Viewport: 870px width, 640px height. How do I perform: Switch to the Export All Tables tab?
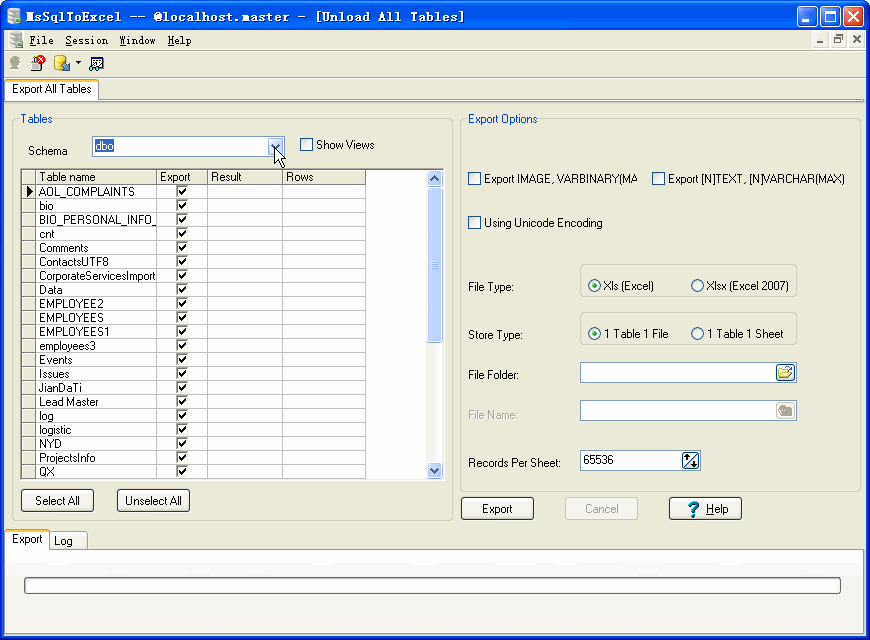(52, 89)
